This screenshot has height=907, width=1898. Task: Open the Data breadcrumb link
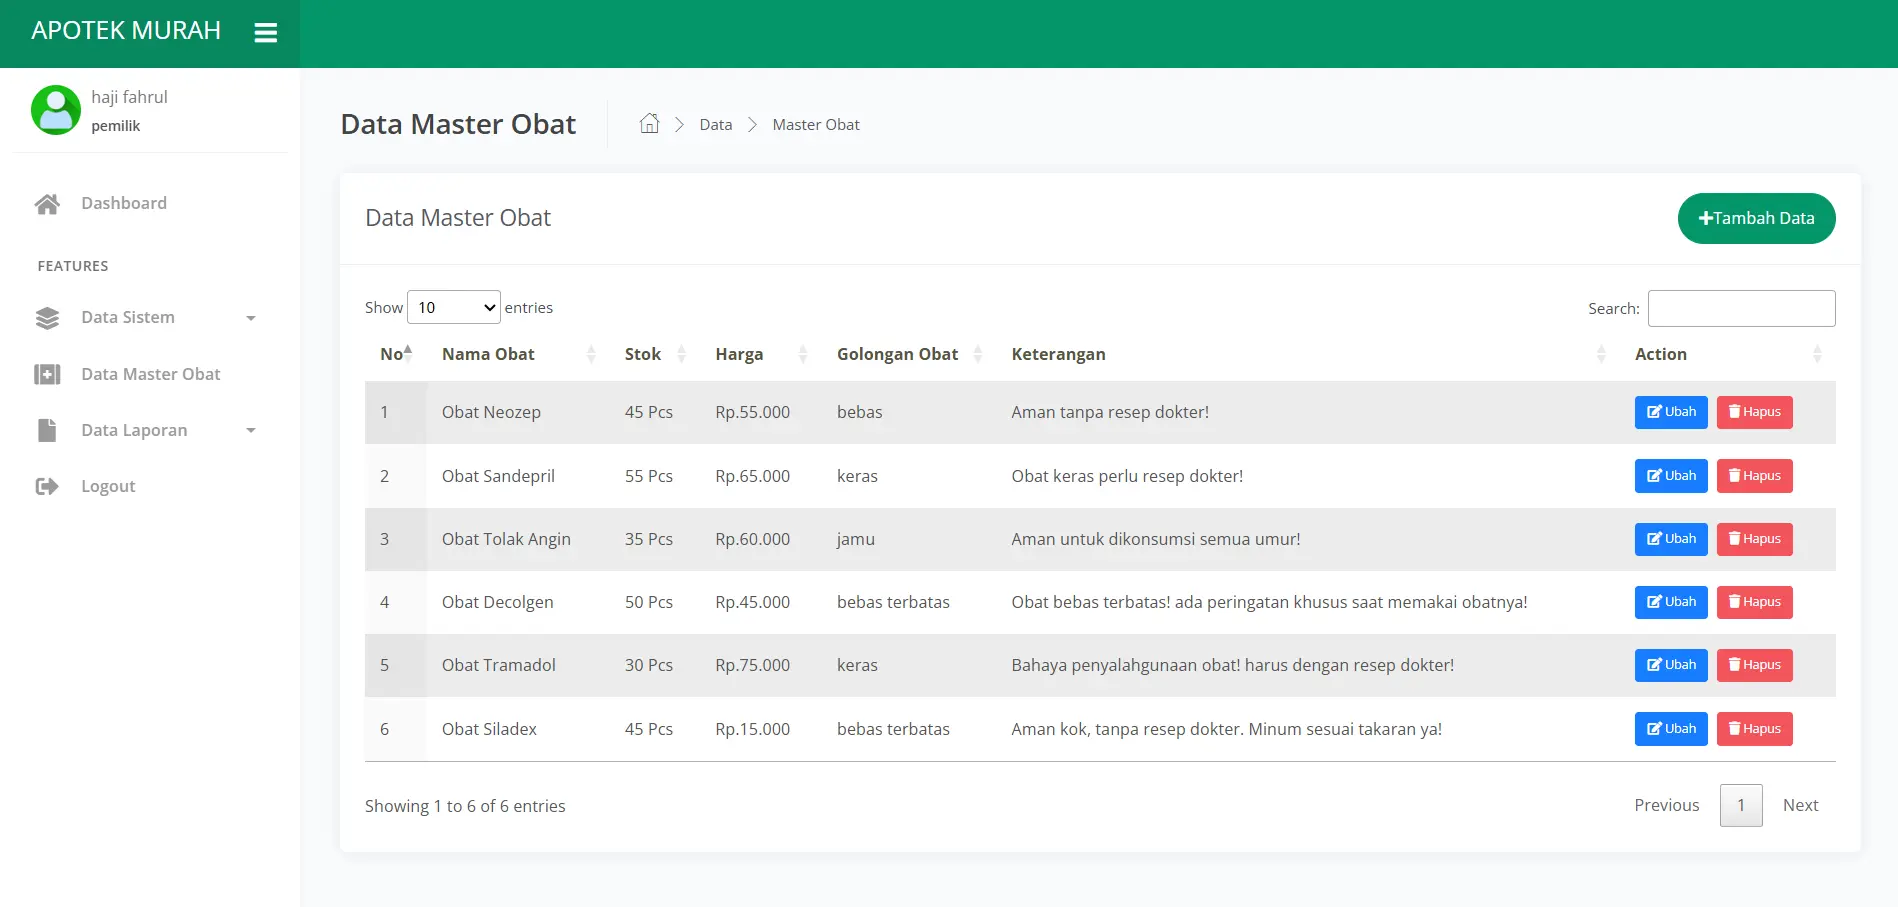[x=716, y=124]
